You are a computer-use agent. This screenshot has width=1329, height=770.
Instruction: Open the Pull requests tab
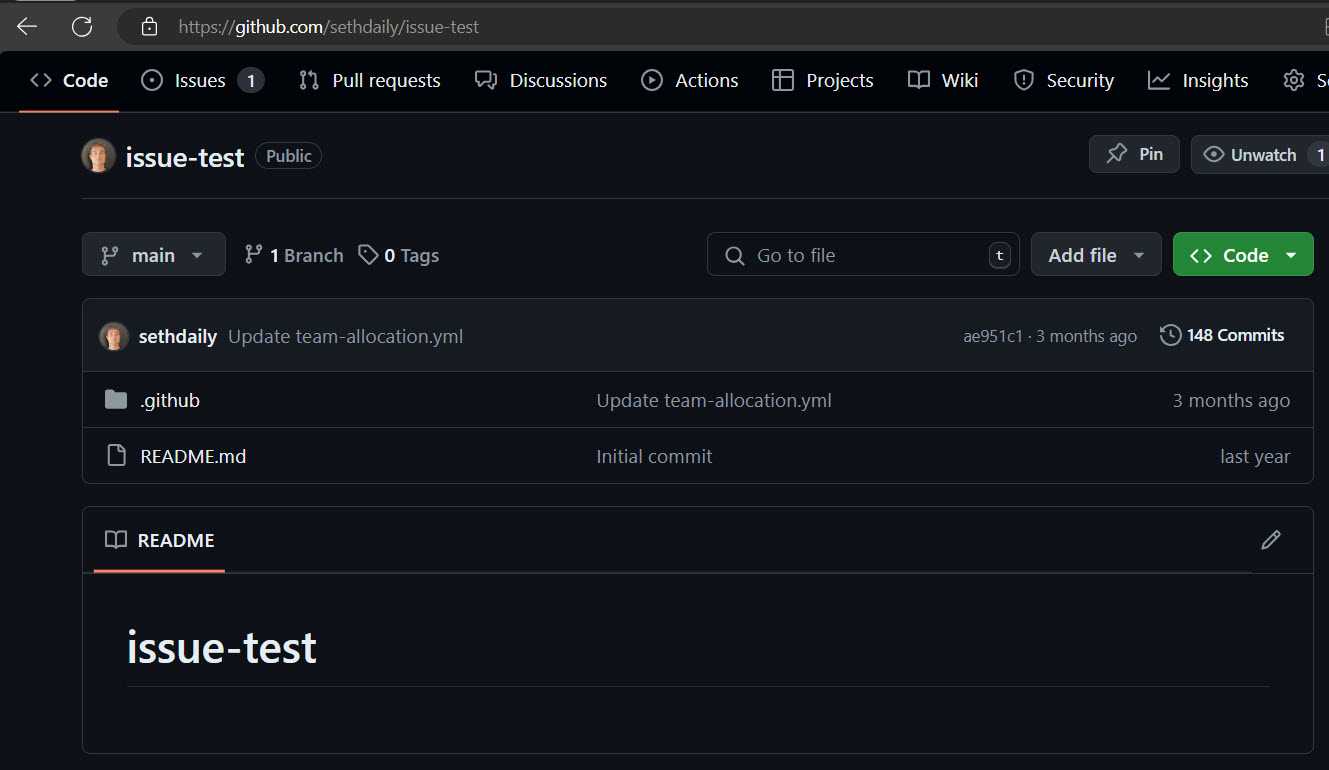(x=370, y=81)
